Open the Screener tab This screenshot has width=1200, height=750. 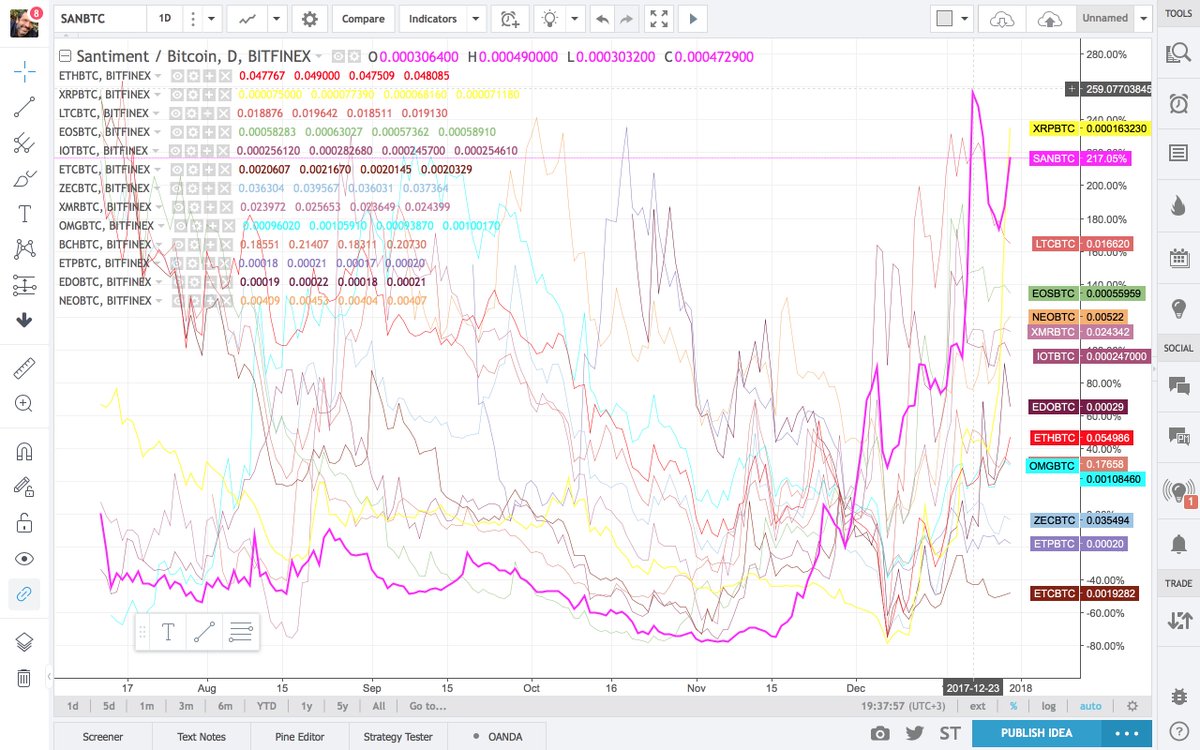pos(102,737)
